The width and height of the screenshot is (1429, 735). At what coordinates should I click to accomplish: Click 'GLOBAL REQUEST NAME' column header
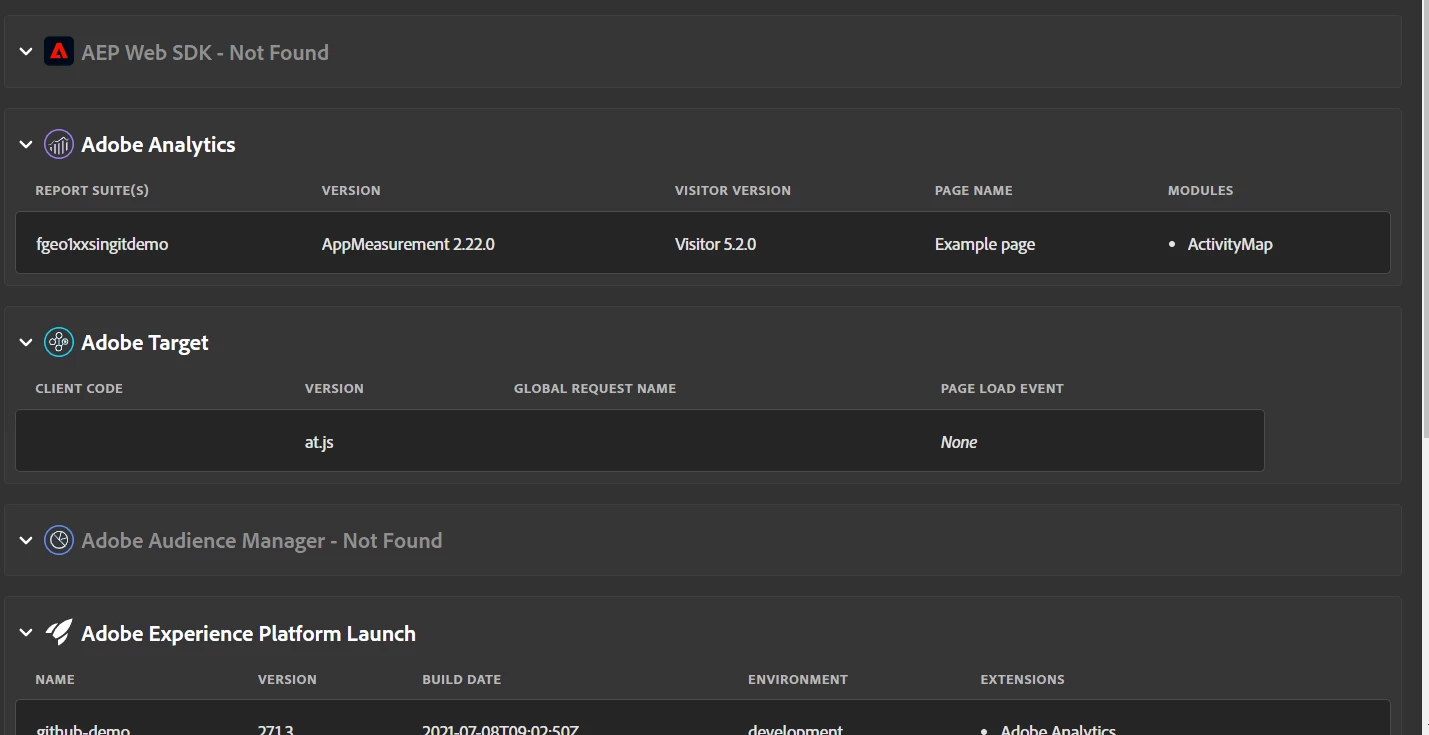coord(595,388)
